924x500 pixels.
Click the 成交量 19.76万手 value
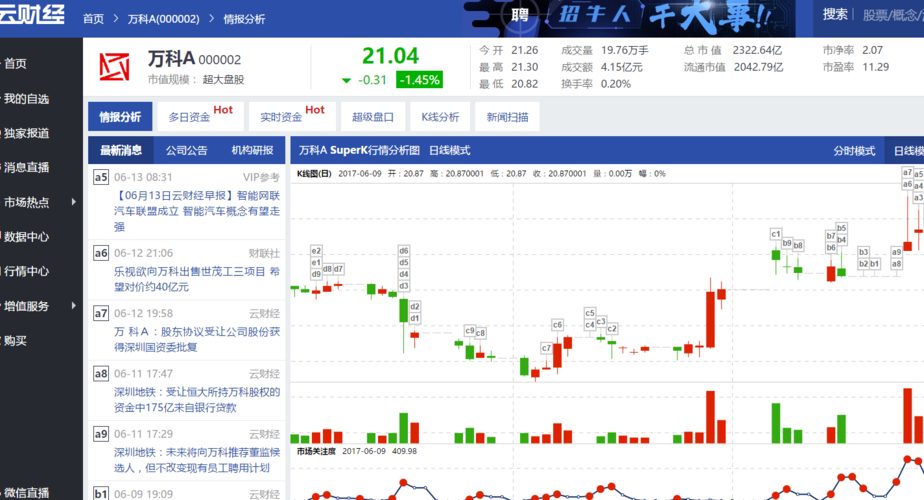pos(625,50)
